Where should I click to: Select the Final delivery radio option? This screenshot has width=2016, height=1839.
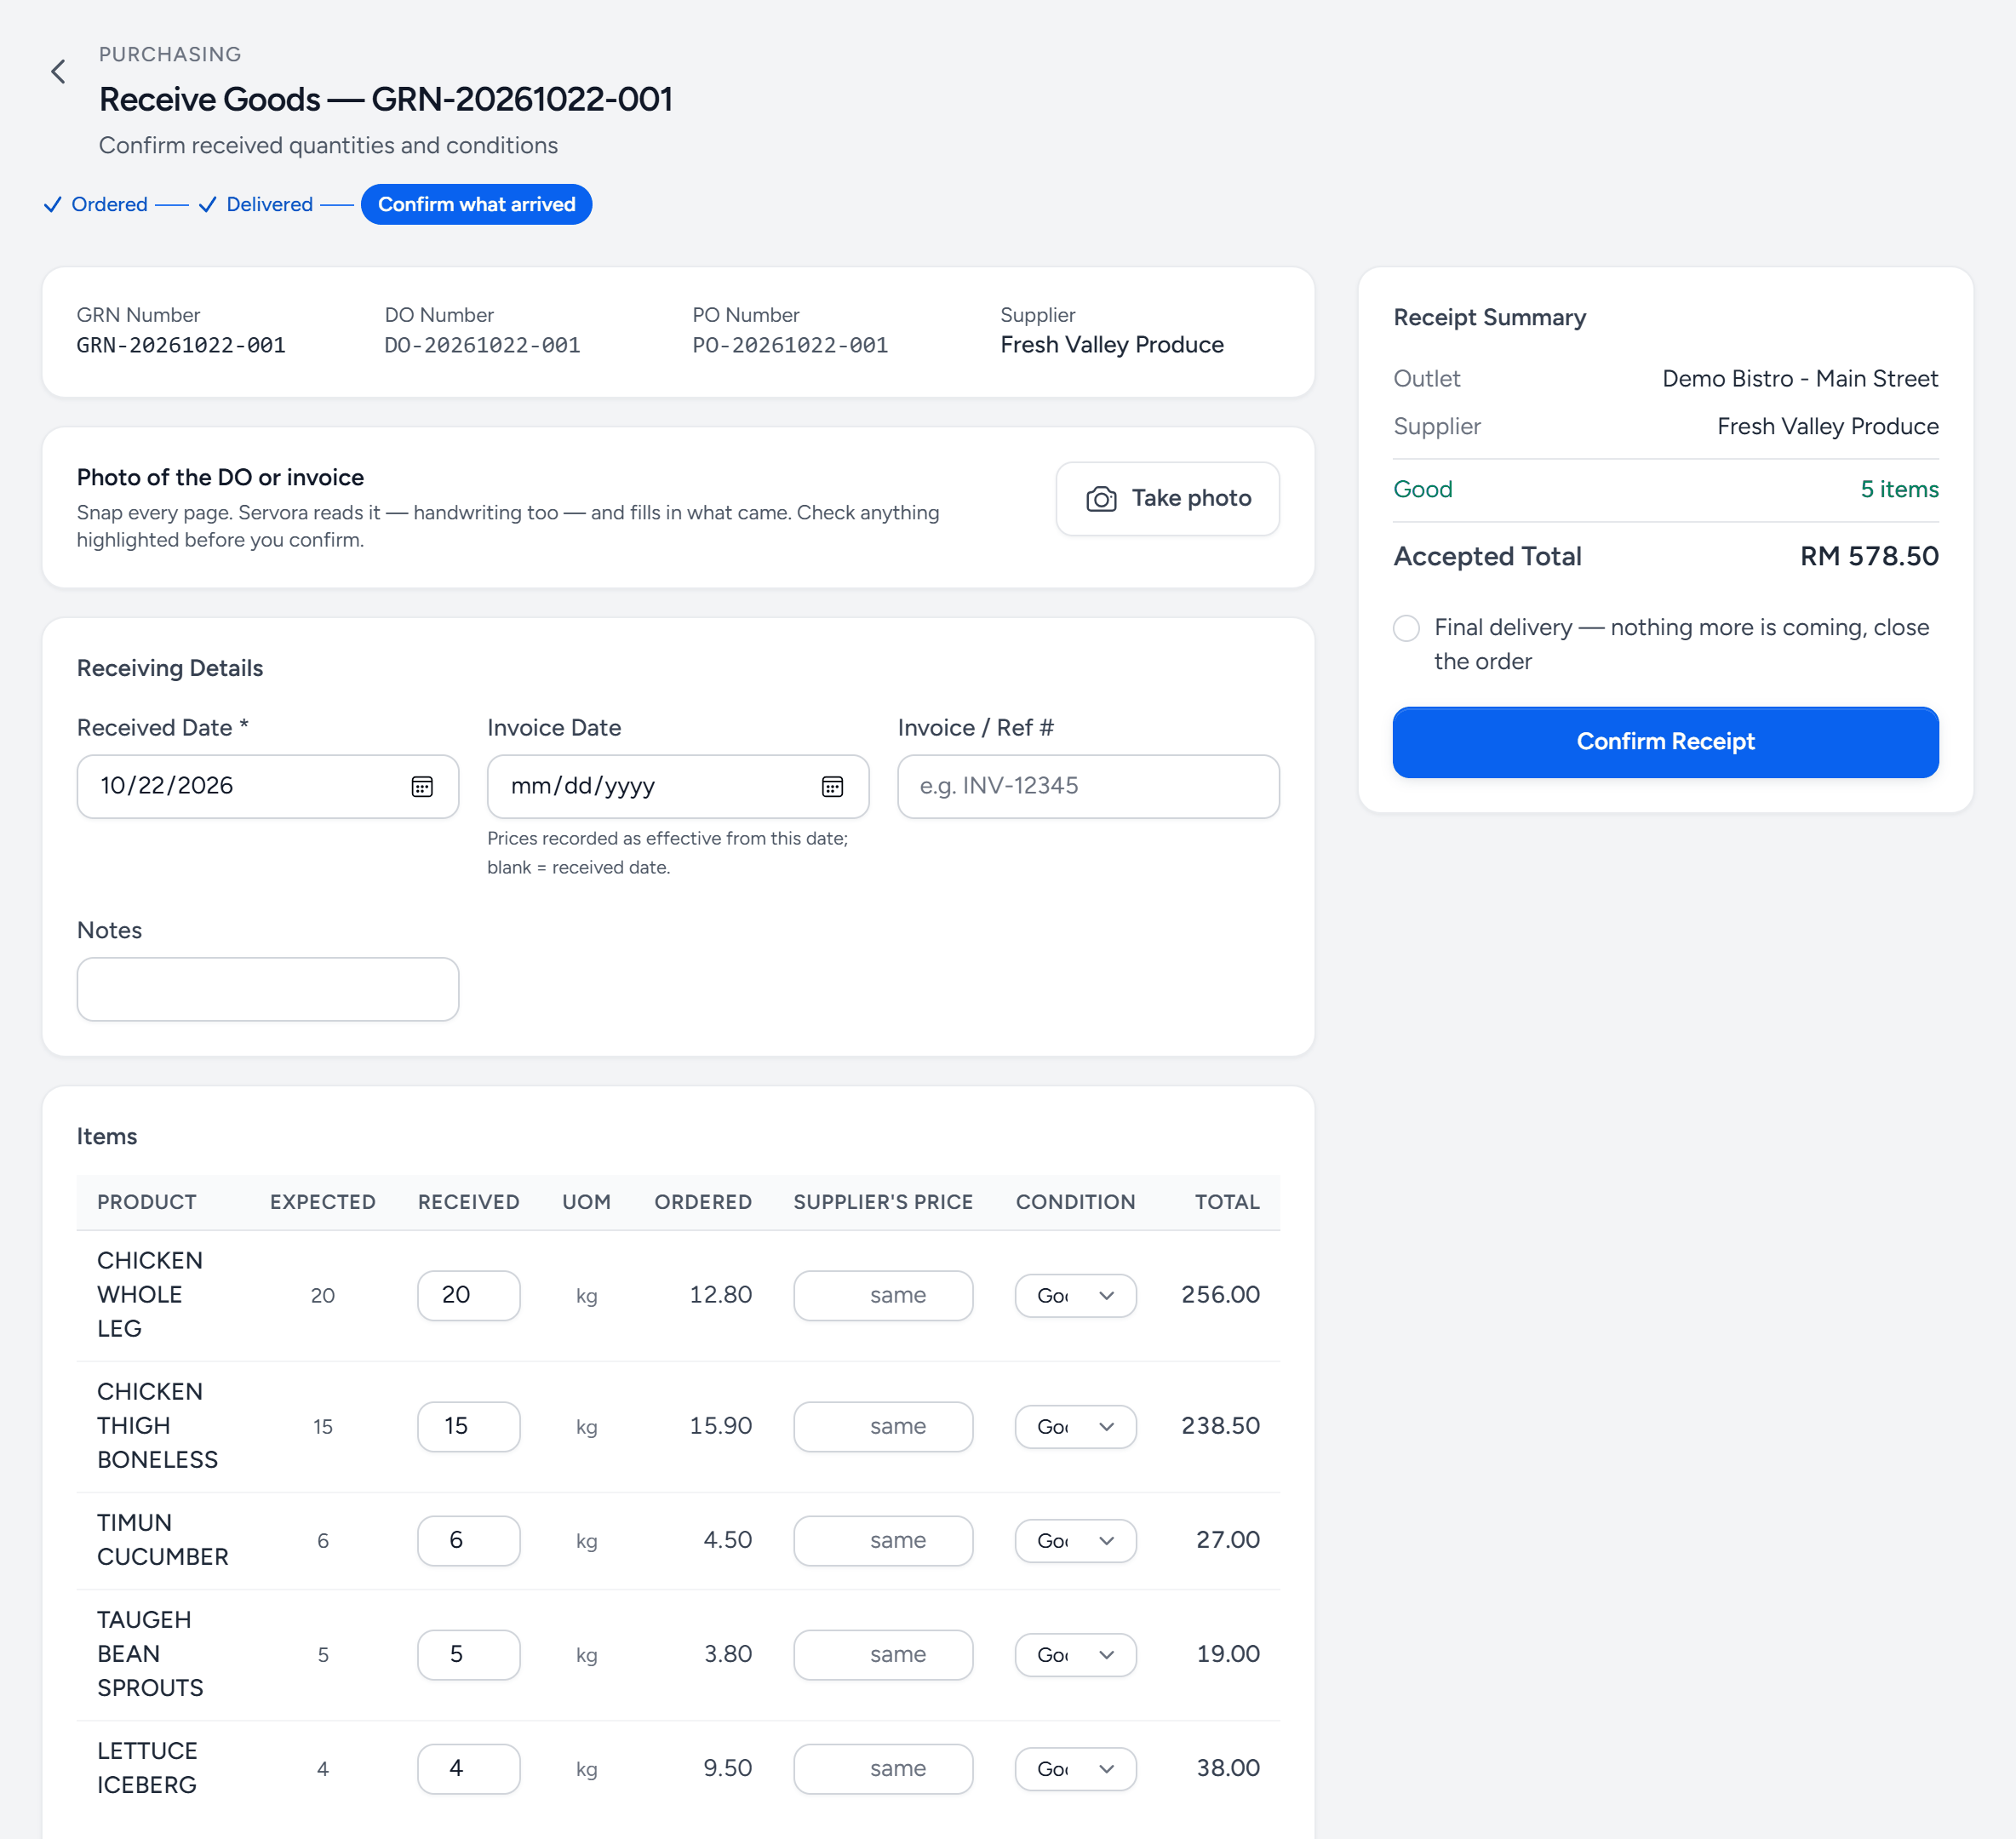(1406, 628)
